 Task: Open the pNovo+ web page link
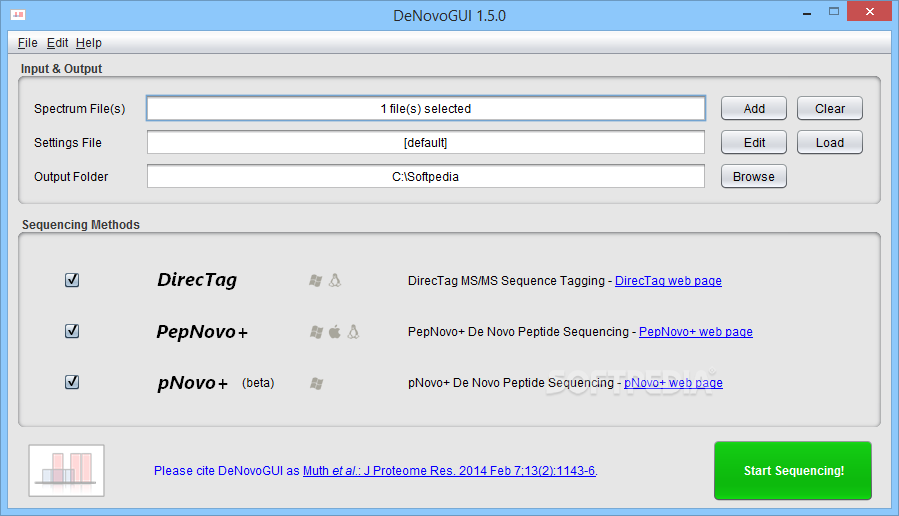pos(673,383)
